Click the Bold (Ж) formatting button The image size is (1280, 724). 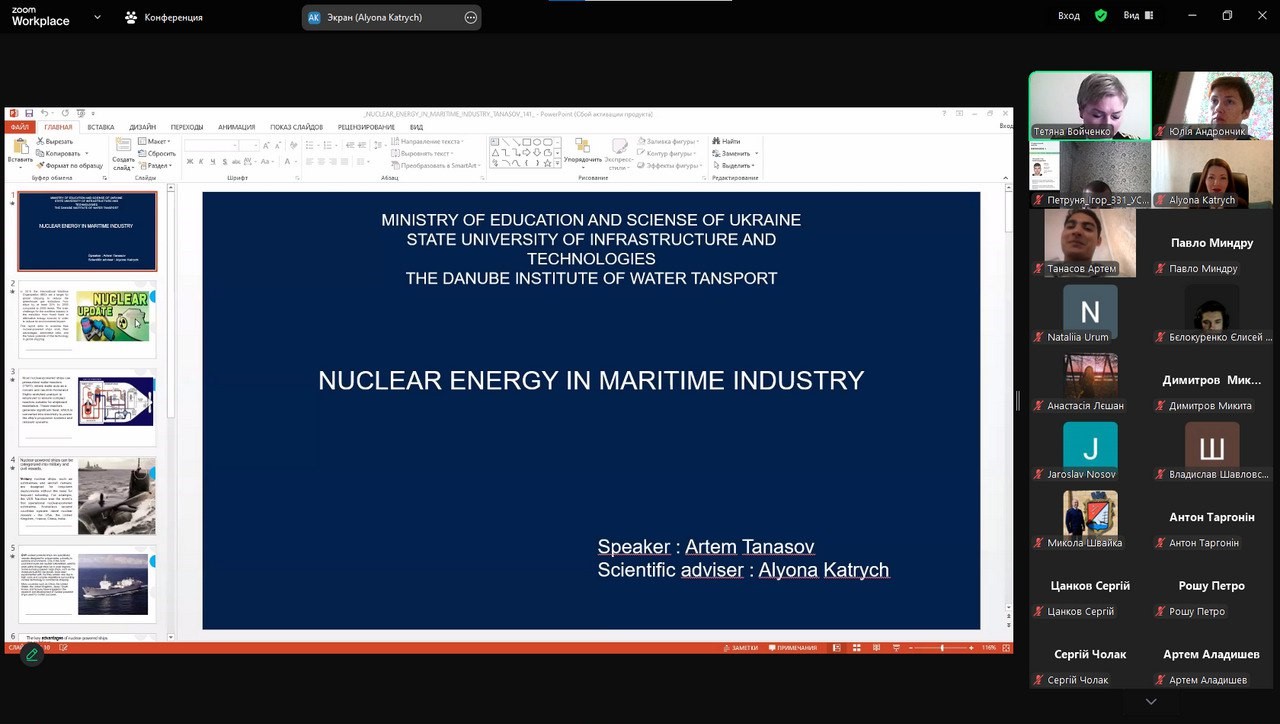[190, 161]
